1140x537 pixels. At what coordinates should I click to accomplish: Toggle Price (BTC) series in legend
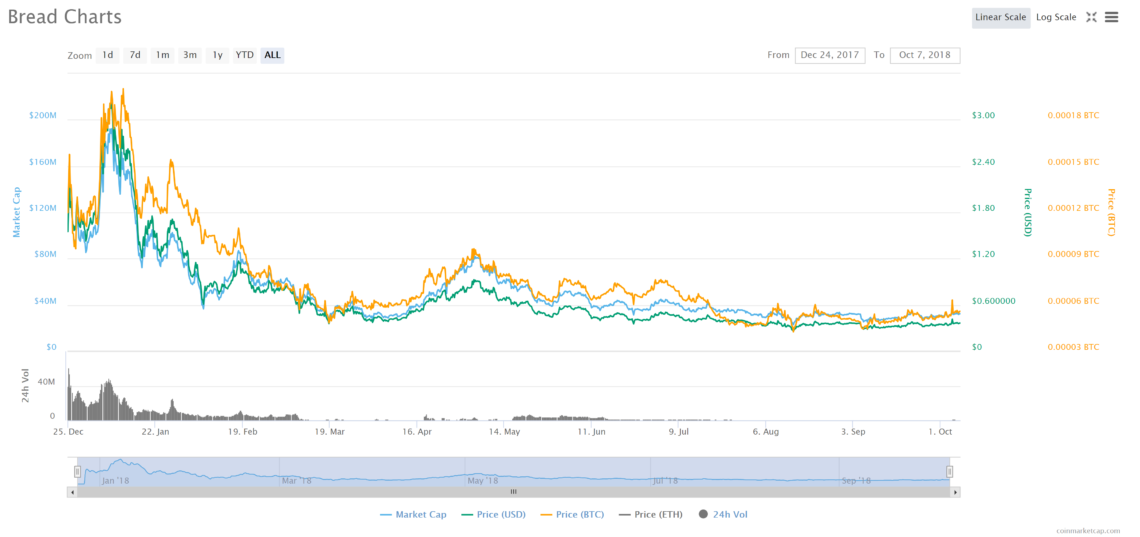pyautogui.click(x=574, y=514)
